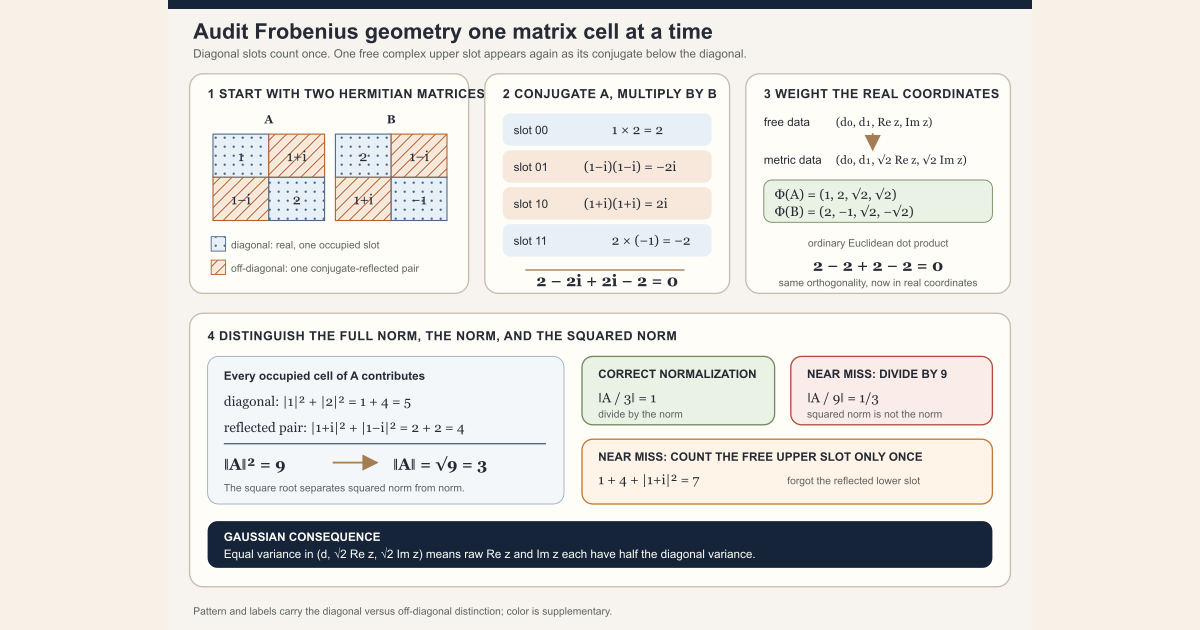The width and height of the screenshot is (1200, 630).
Task: Select the top-left dotted cell of matrix B
Action: point(363,156)
